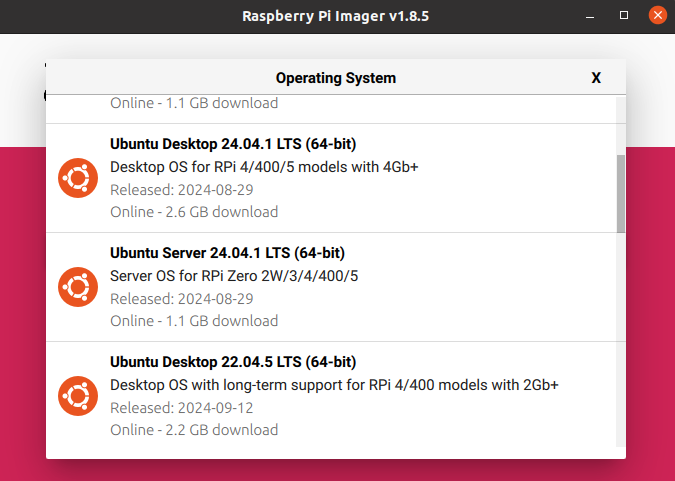This screenshot has height=481, width=675.
Task: Minimize the Raspberry Pi Imager window
Action: (x=590, y=16)
